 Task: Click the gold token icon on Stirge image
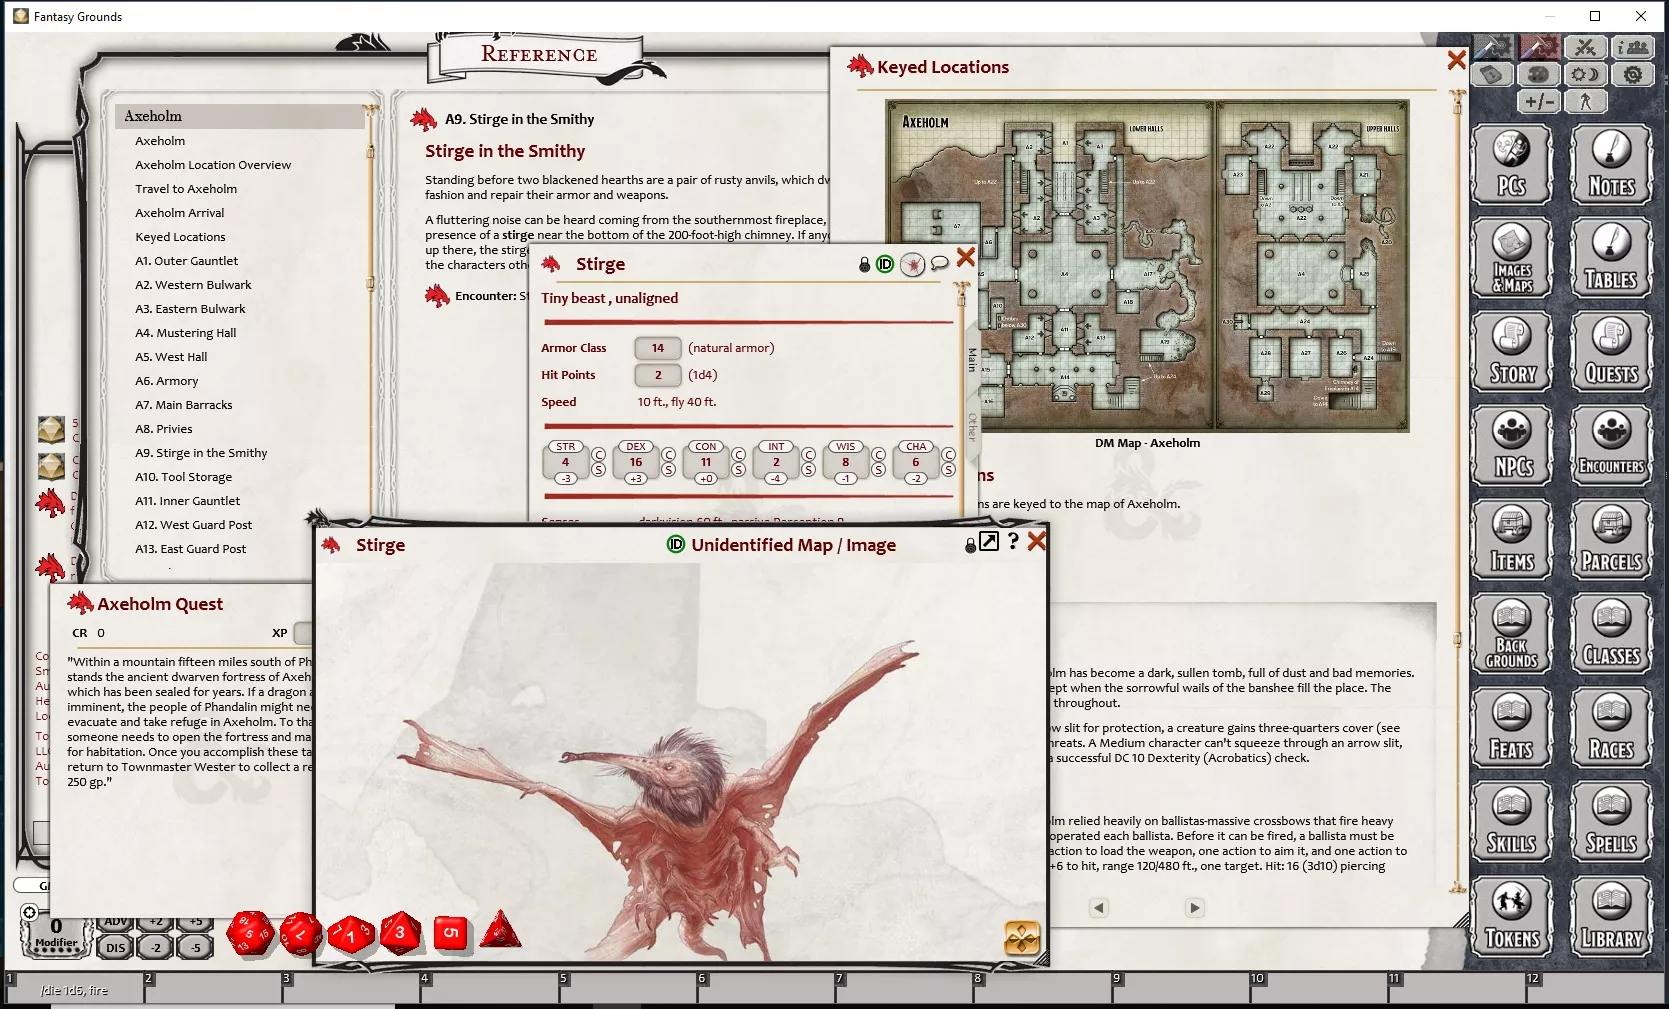coord(1022,938)
